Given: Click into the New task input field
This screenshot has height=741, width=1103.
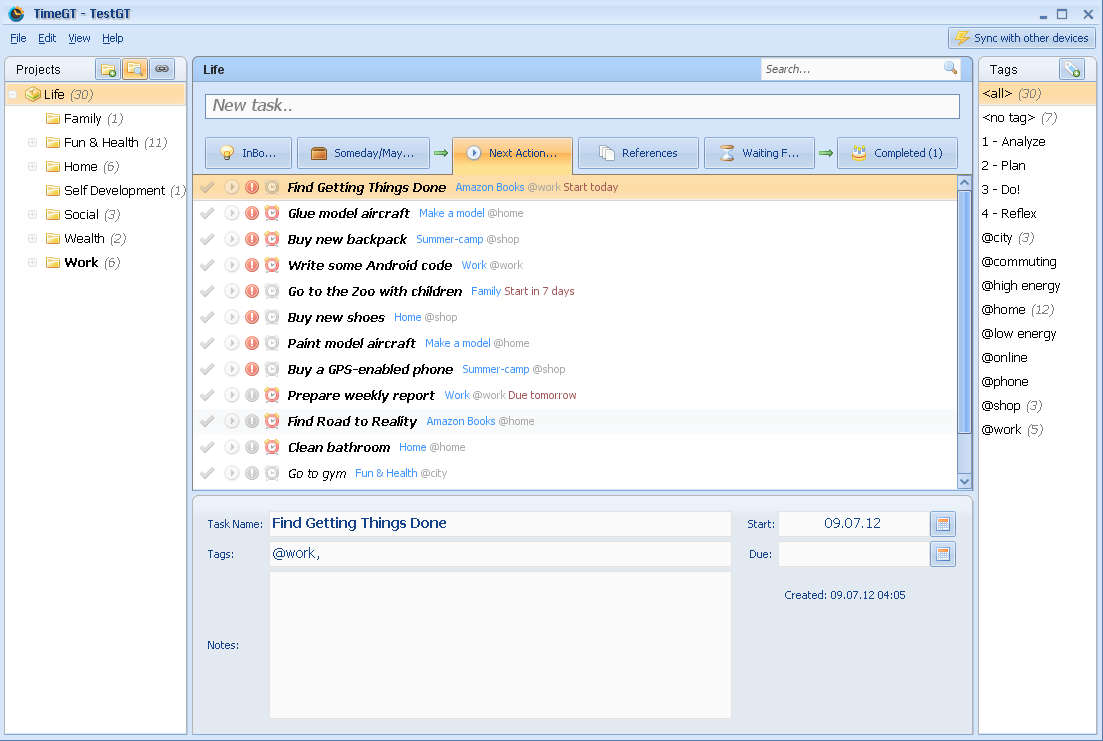Looking at the screenshot, I should tap(582, 106).
